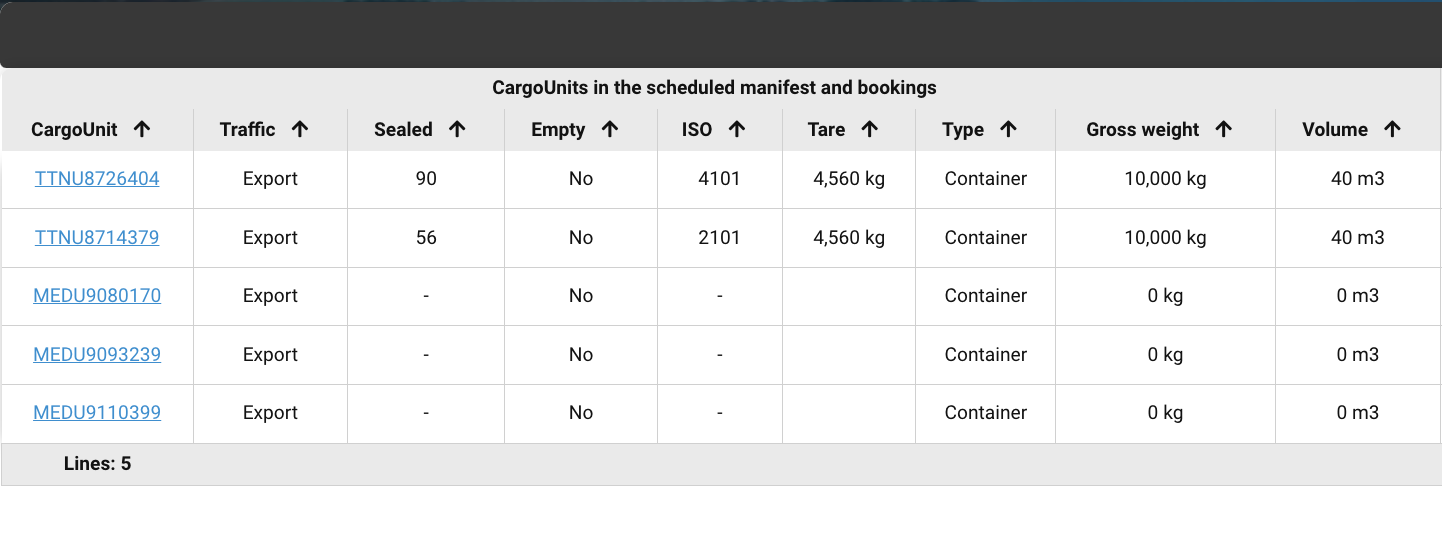Open cargo unit MEDU9093239 link

(x=97, y=355)
